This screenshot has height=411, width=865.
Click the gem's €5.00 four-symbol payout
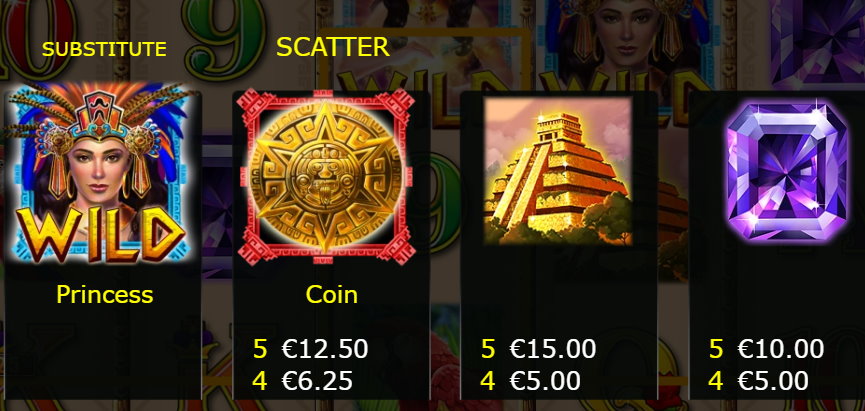coord(773,381)
